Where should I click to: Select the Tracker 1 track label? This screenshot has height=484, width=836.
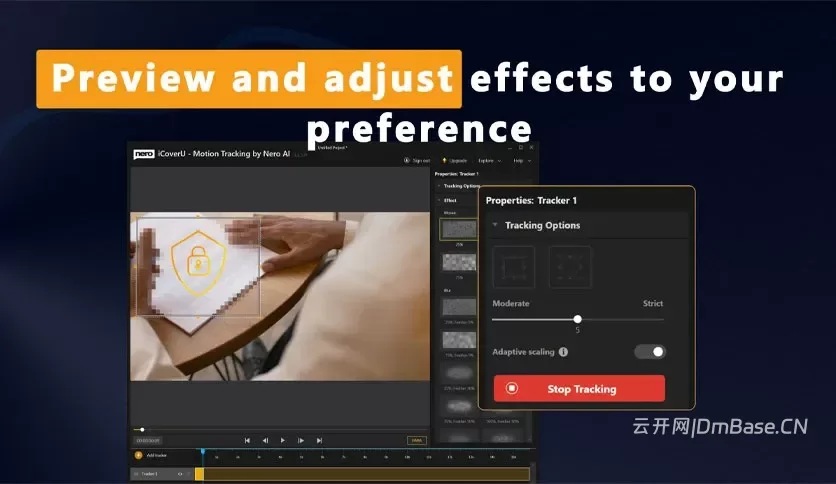(x=149, y=474)
